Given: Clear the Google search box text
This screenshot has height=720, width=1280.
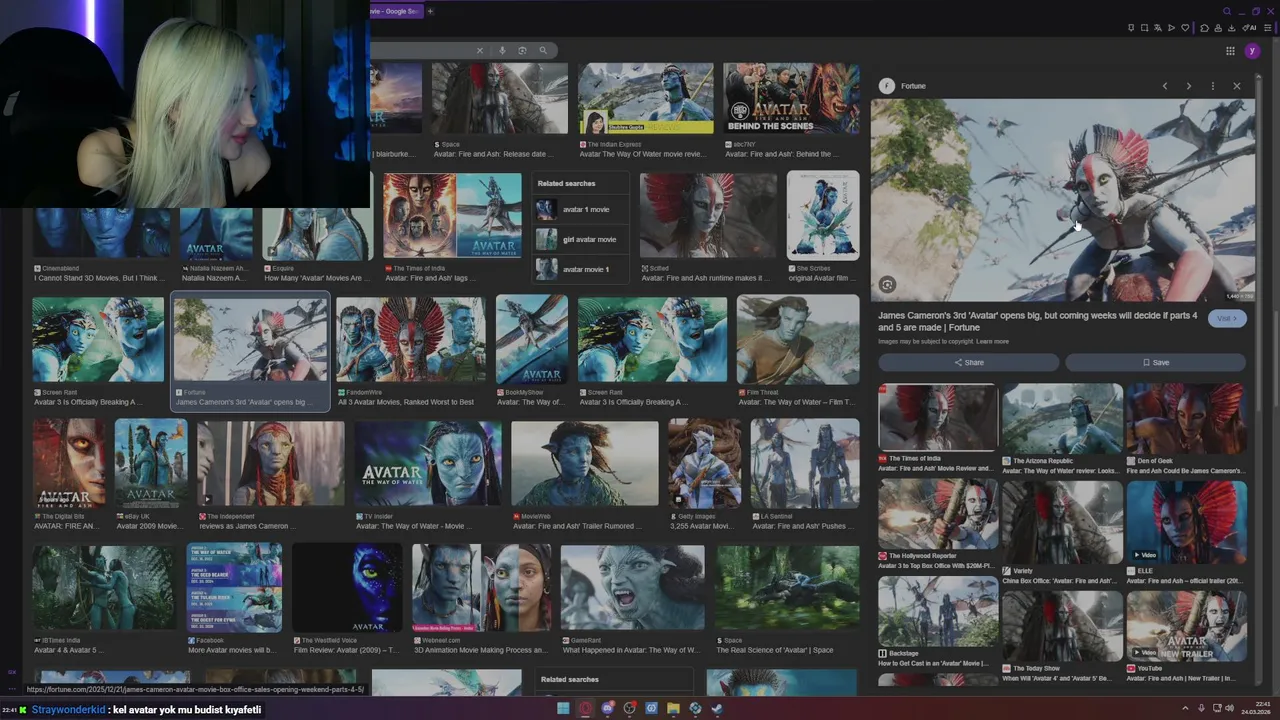Looking at the screenshot, I should pos(479,50).
